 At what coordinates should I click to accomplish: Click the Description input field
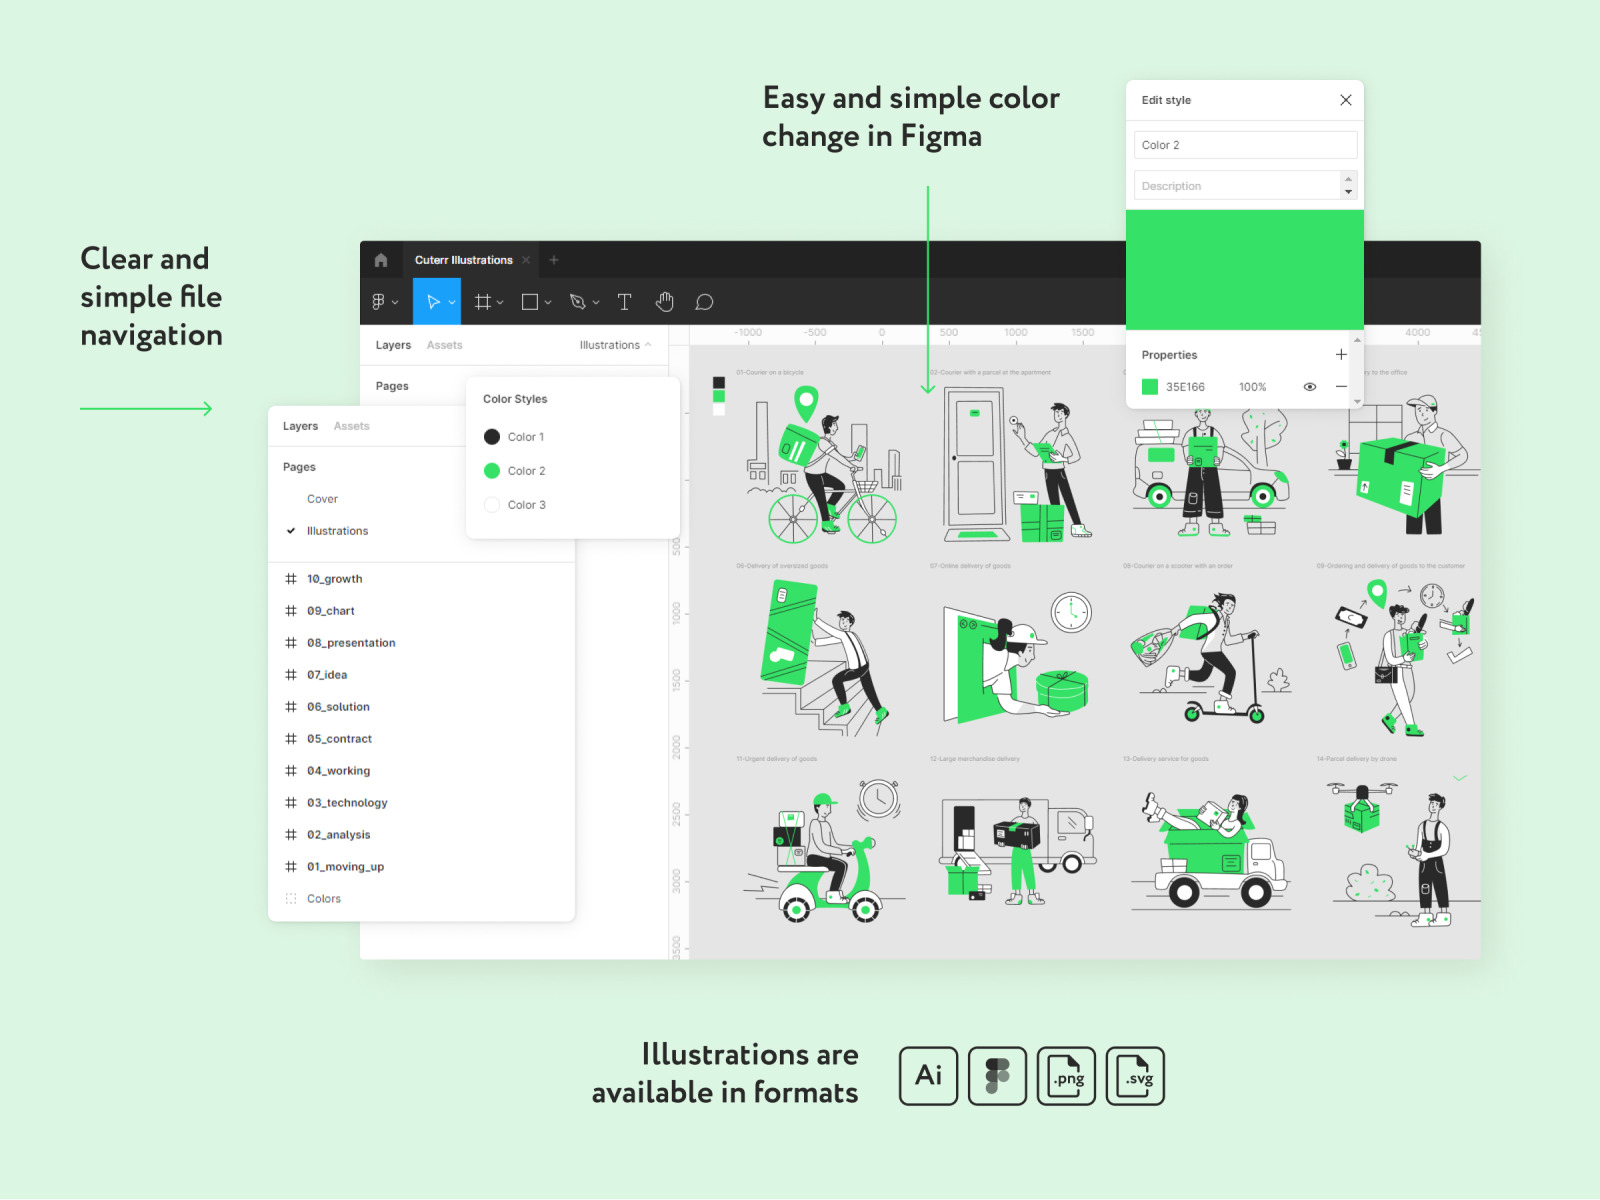[1237, 186]
